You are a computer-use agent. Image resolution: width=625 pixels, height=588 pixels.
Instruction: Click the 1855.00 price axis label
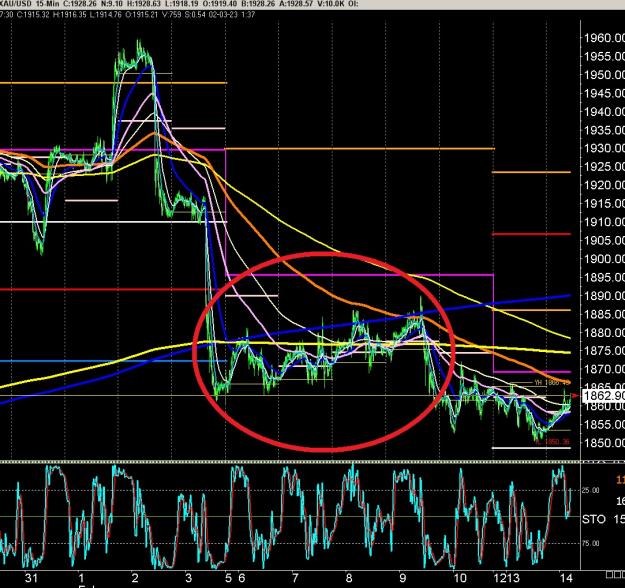point(604,425)
